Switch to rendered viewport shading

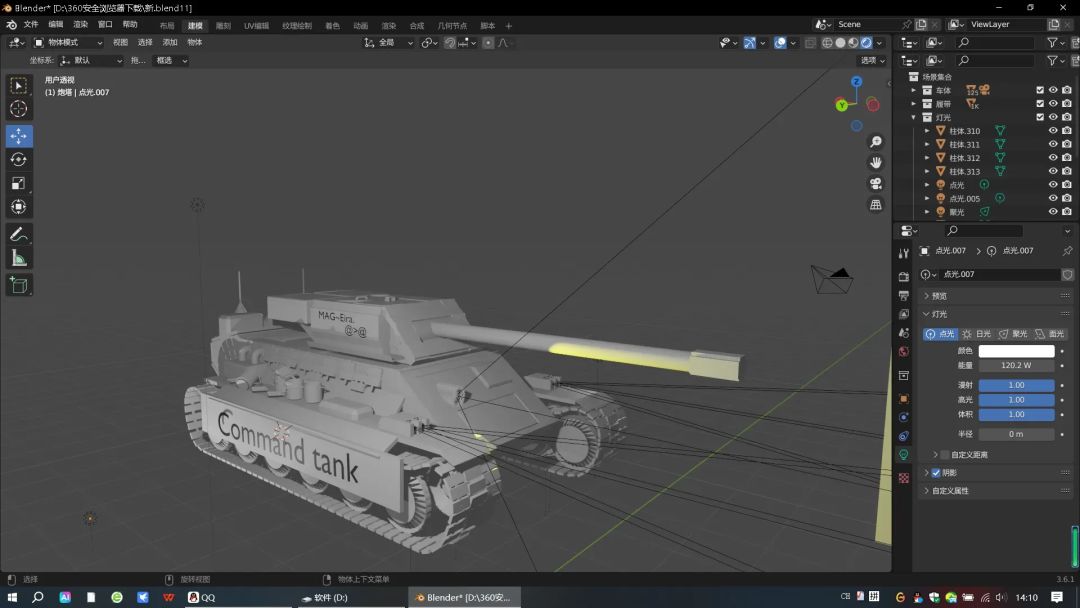coord(866,43)
